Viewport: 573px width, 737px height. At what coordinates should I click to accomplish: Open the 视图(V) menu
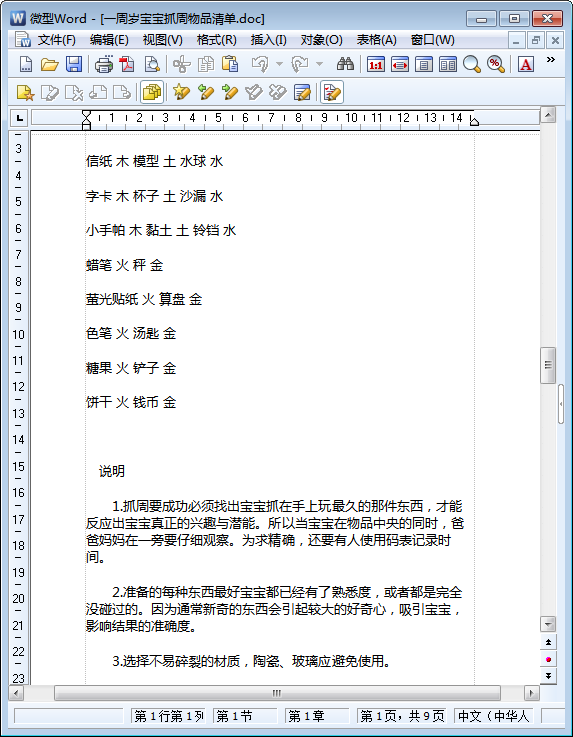(x=163, y=40)
